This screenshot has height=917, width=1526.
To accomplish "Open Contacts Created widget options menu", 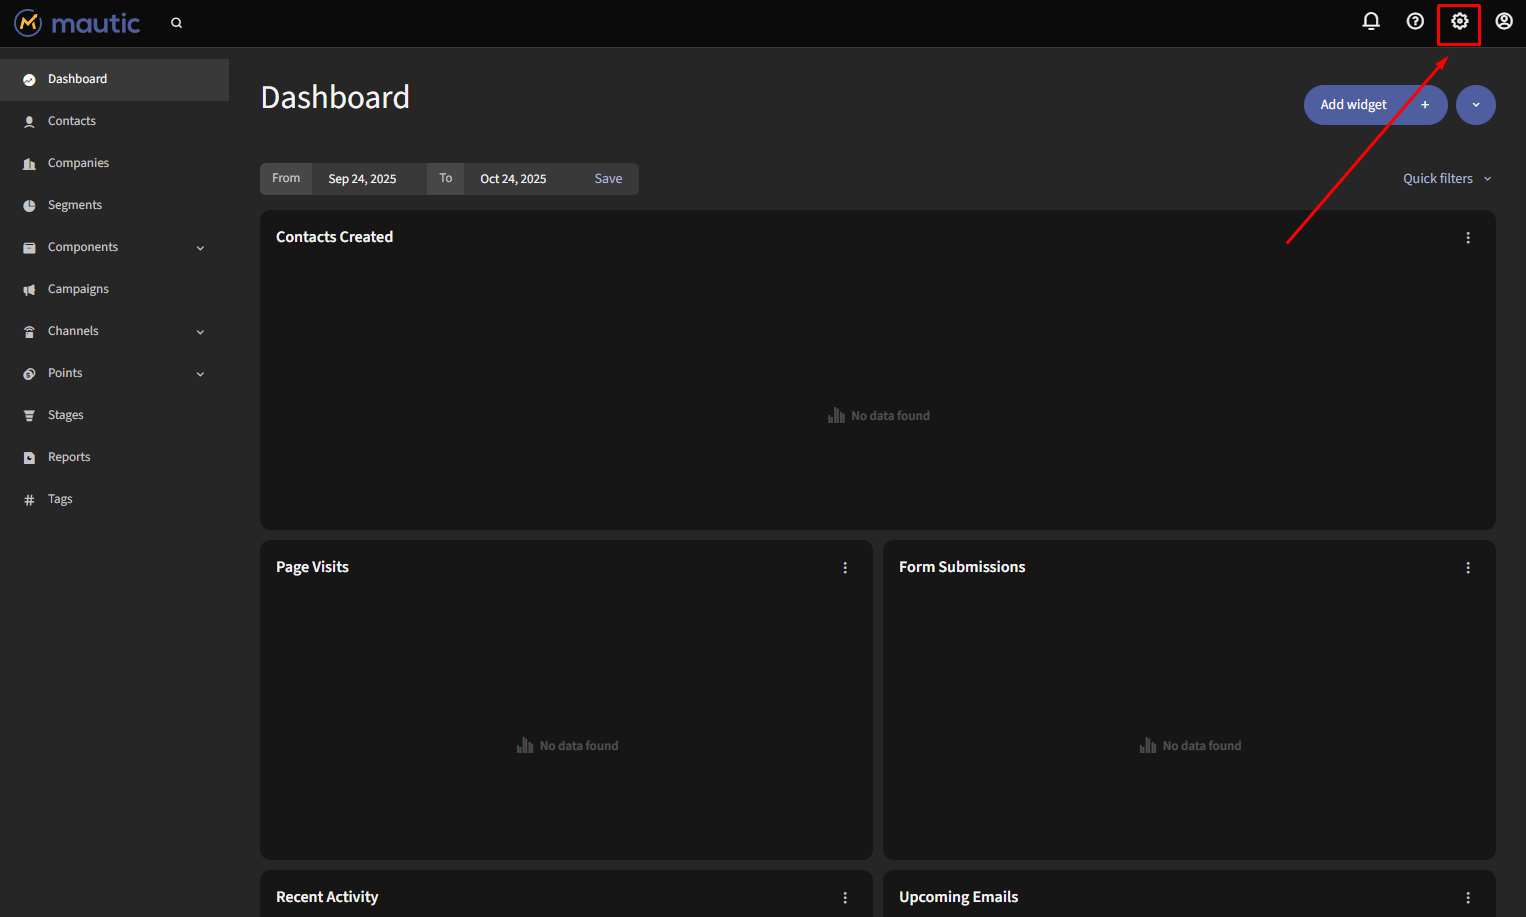I will click(1467, 238).
